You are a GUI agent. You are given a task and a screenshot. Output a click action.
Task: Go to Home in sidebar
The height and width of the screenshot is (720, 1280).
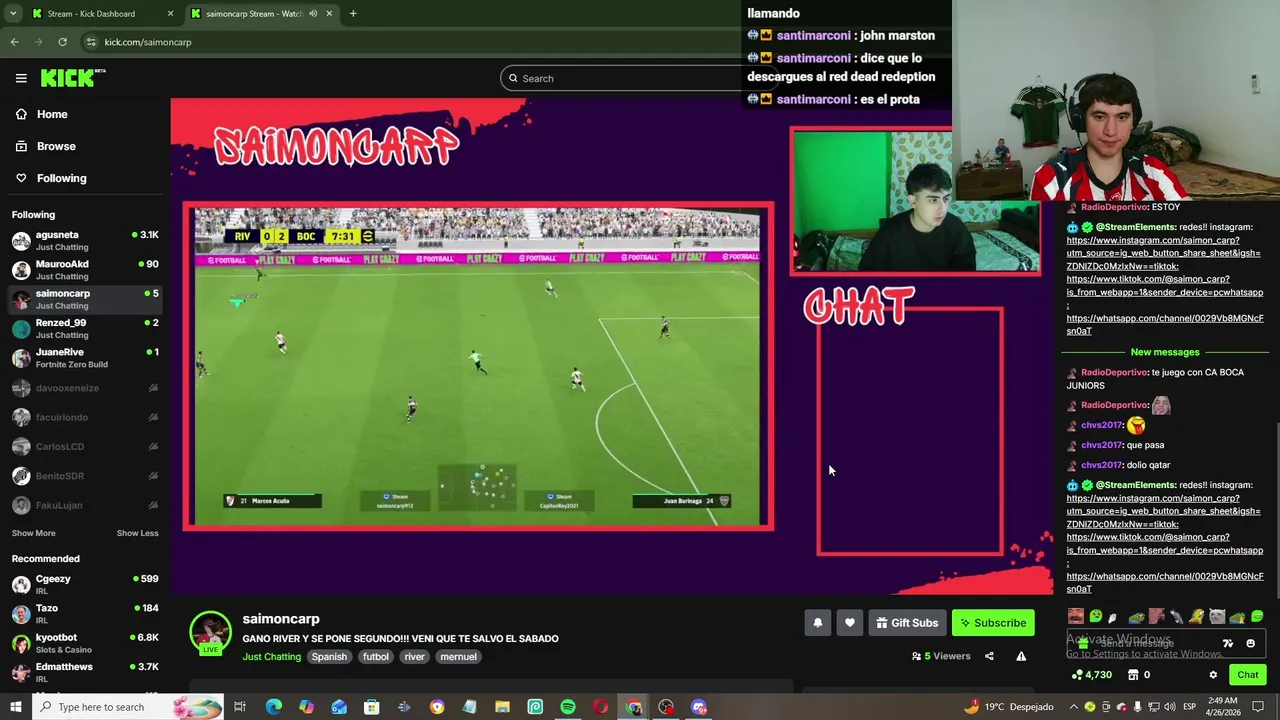[x=52, y=114]
